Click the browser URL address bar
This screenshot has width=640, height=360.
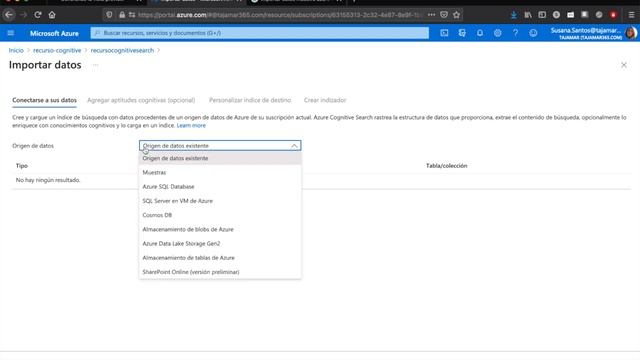(x=278, y=15)
